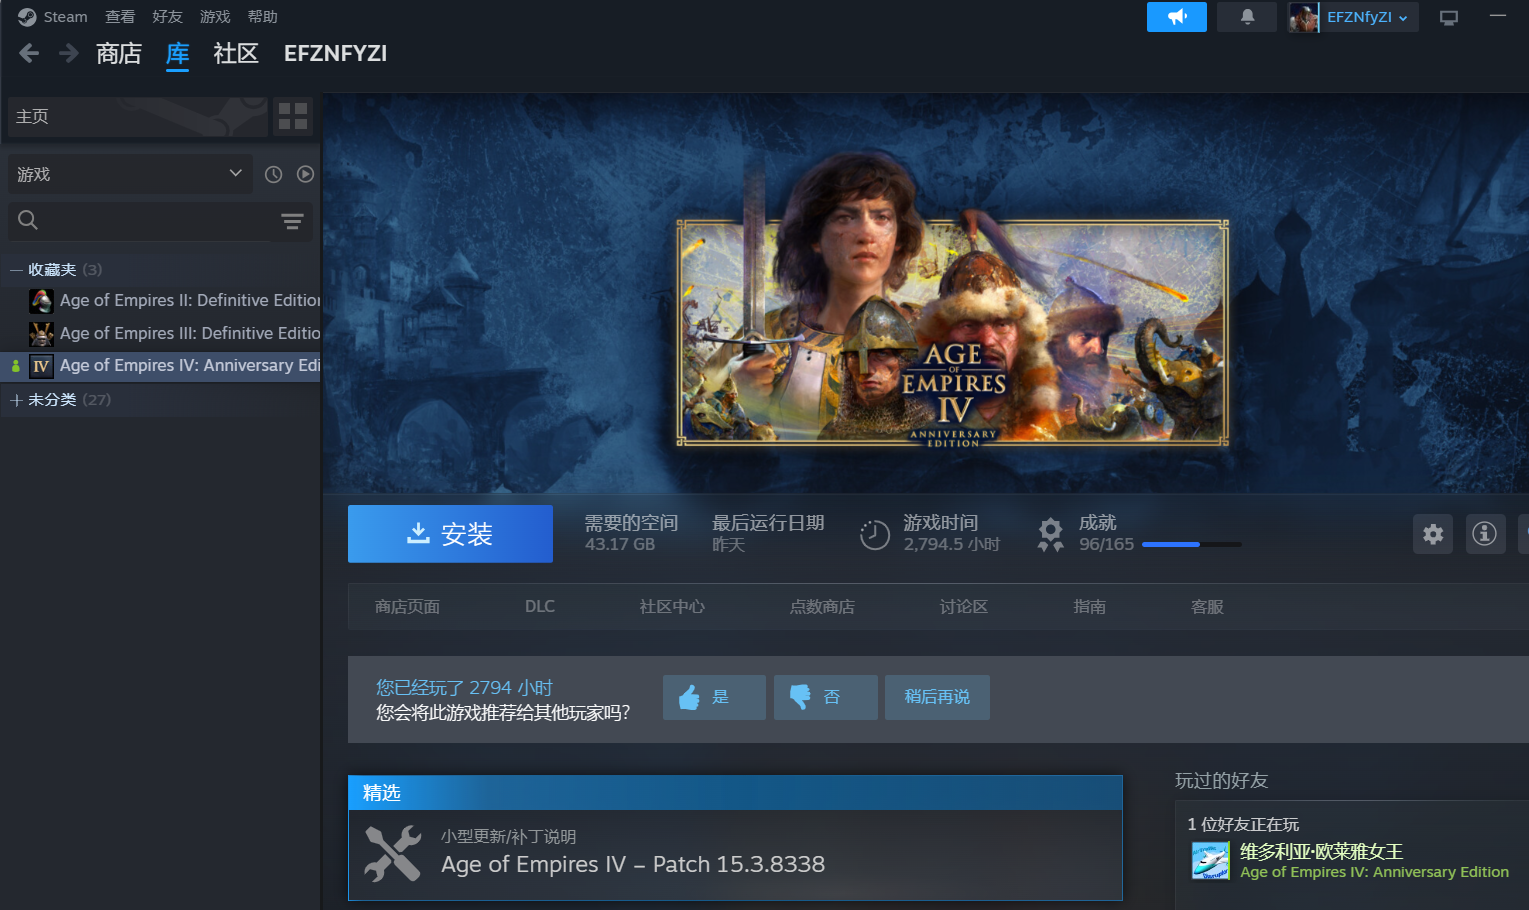Open the 游戏 category dropdown
The height and width of the screenshot is (910, 1529).
tap(130, 174)
